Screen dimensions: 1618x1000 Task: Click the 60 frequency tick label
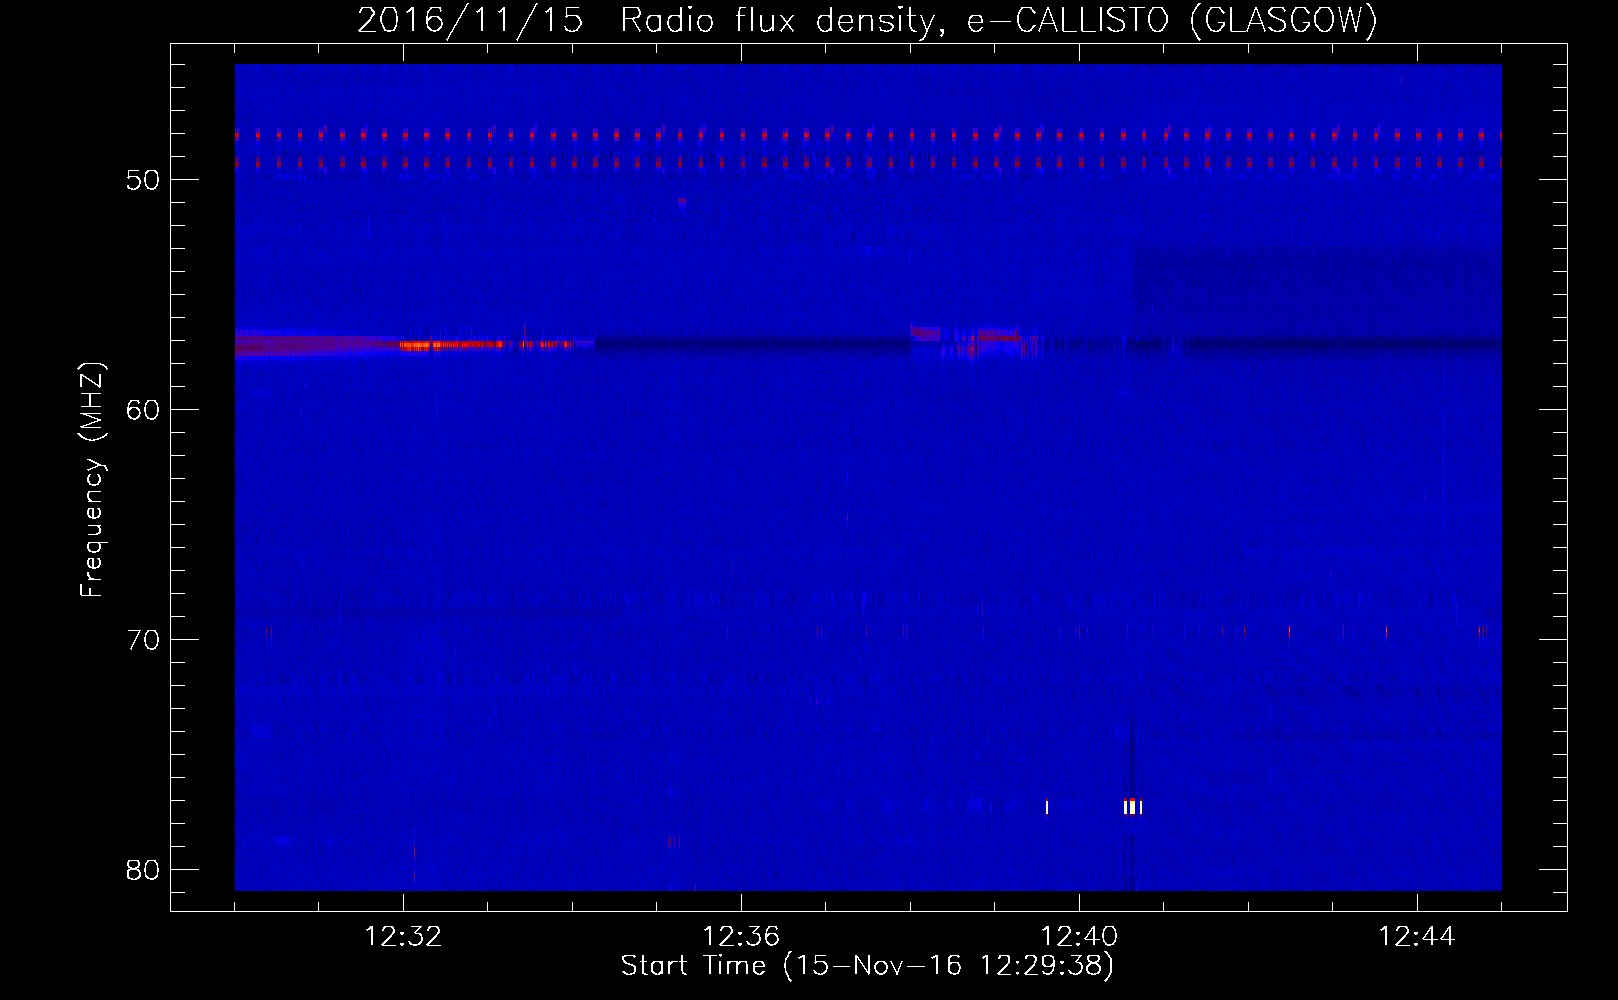click(143, 410)
